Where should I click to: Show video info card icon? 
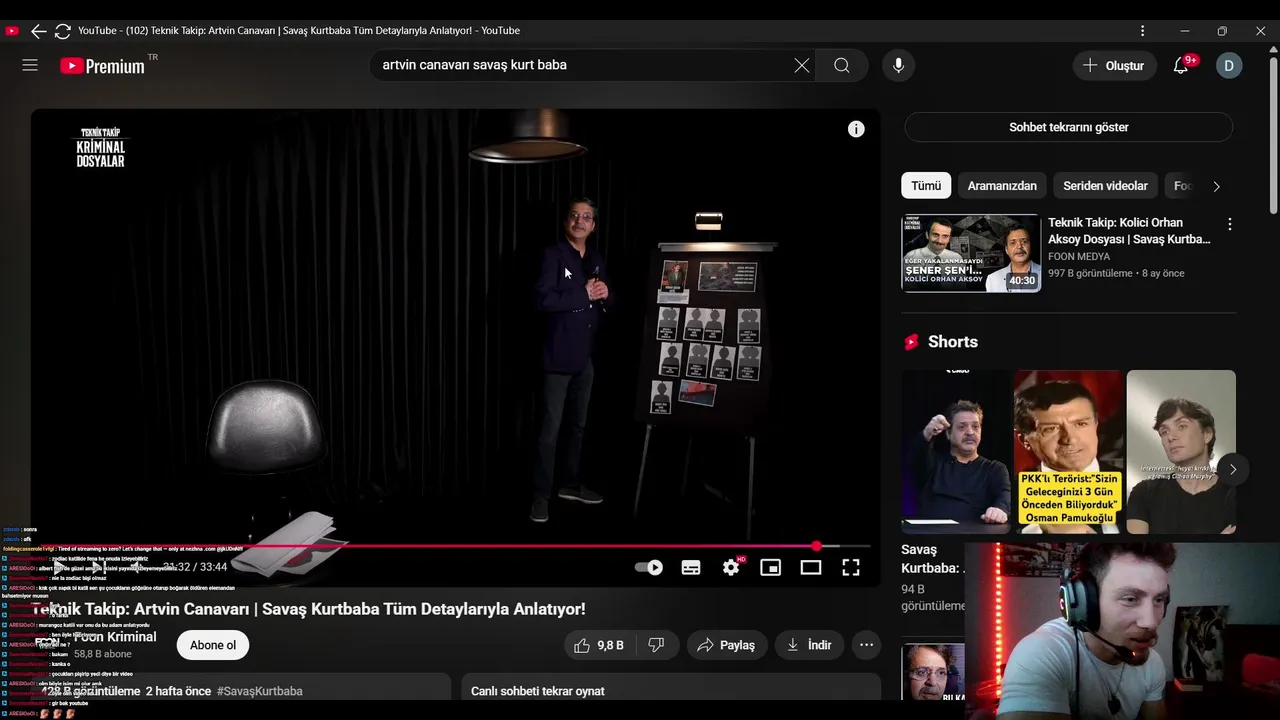pos(856,129)
